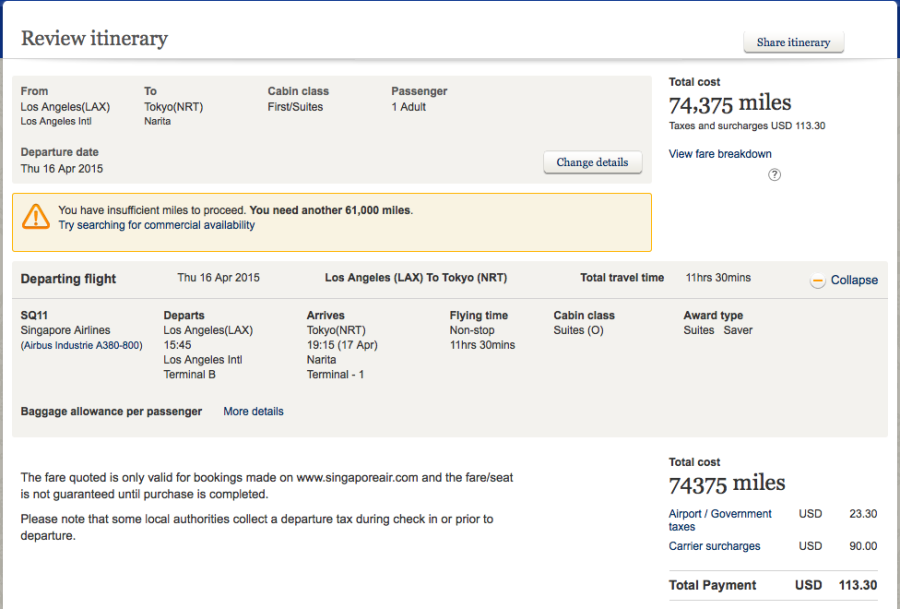Click the 74,375 miles total at top
900x609 pixels.
pos(729,103)
